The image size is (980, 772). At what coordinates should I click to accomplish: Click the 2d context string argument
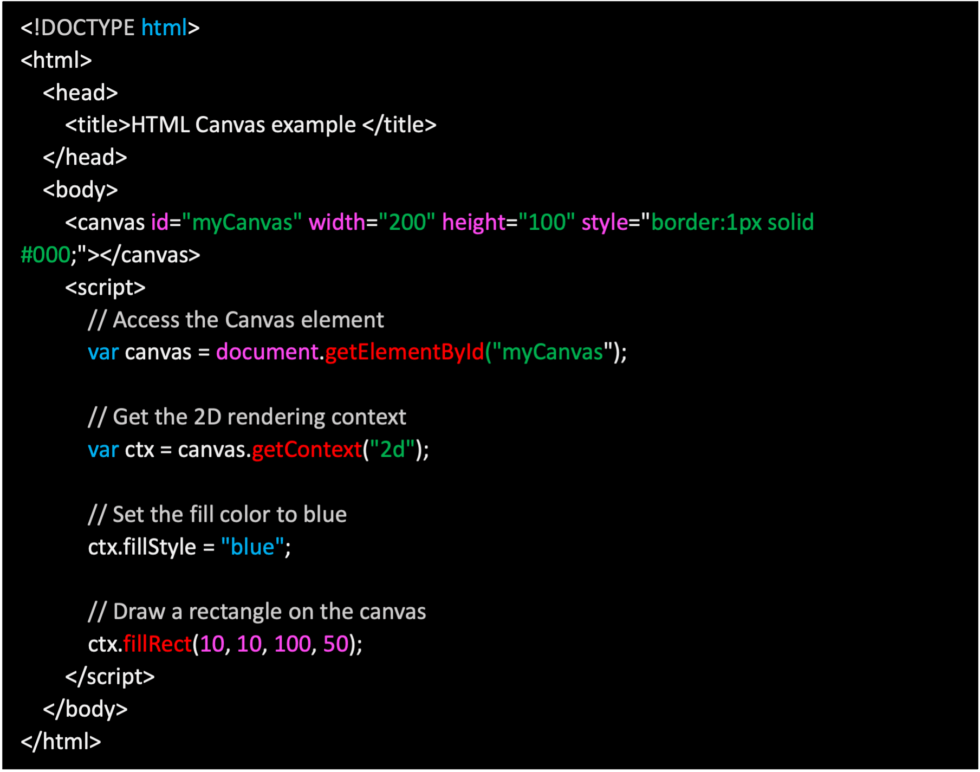click(x=391, y=450)
